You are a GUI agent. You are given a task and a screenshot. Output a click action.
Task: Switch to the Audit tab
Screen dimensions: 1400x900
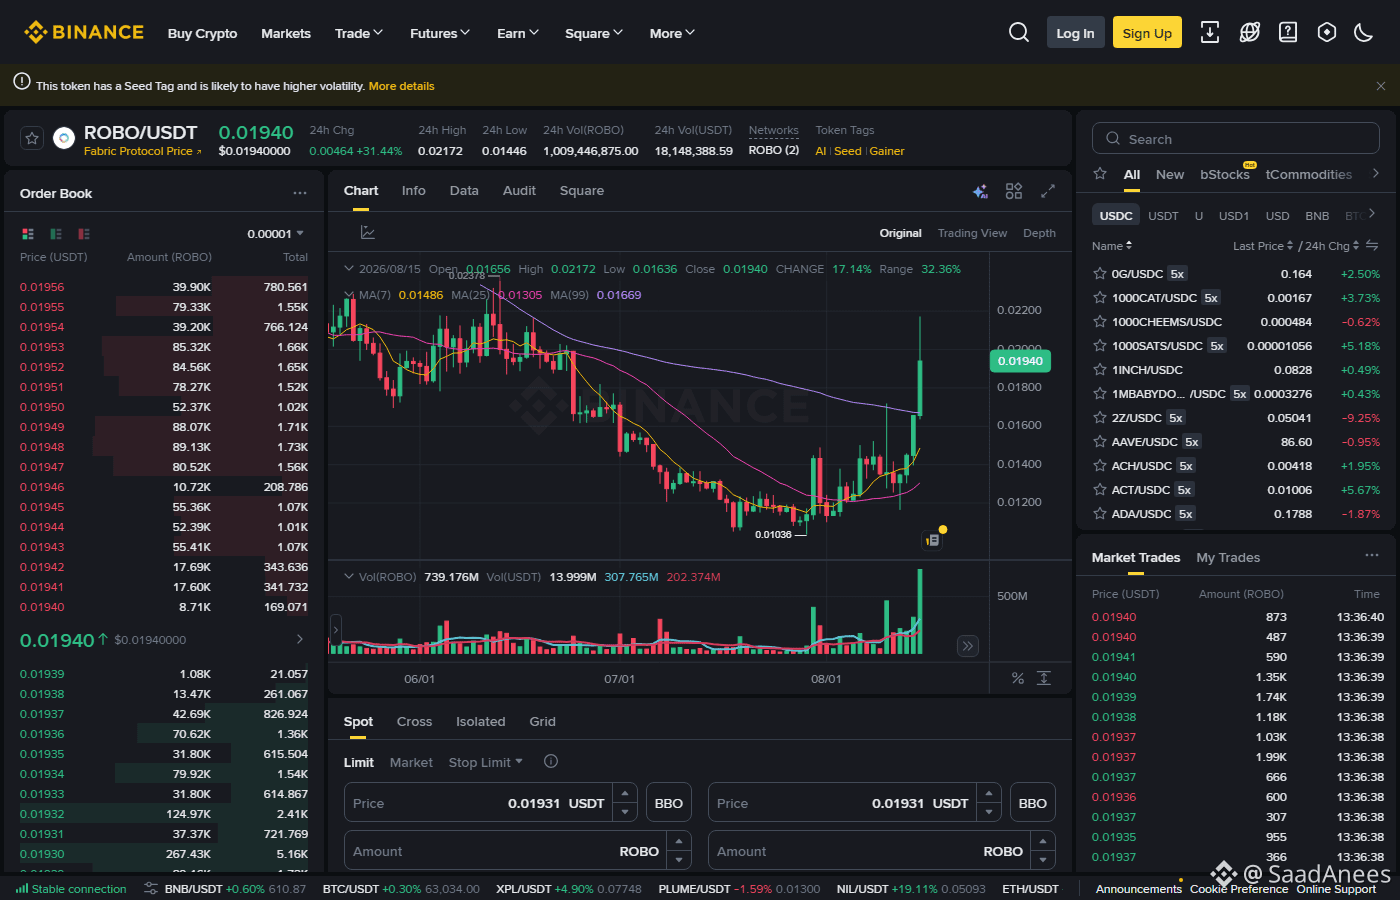point(519,191)
